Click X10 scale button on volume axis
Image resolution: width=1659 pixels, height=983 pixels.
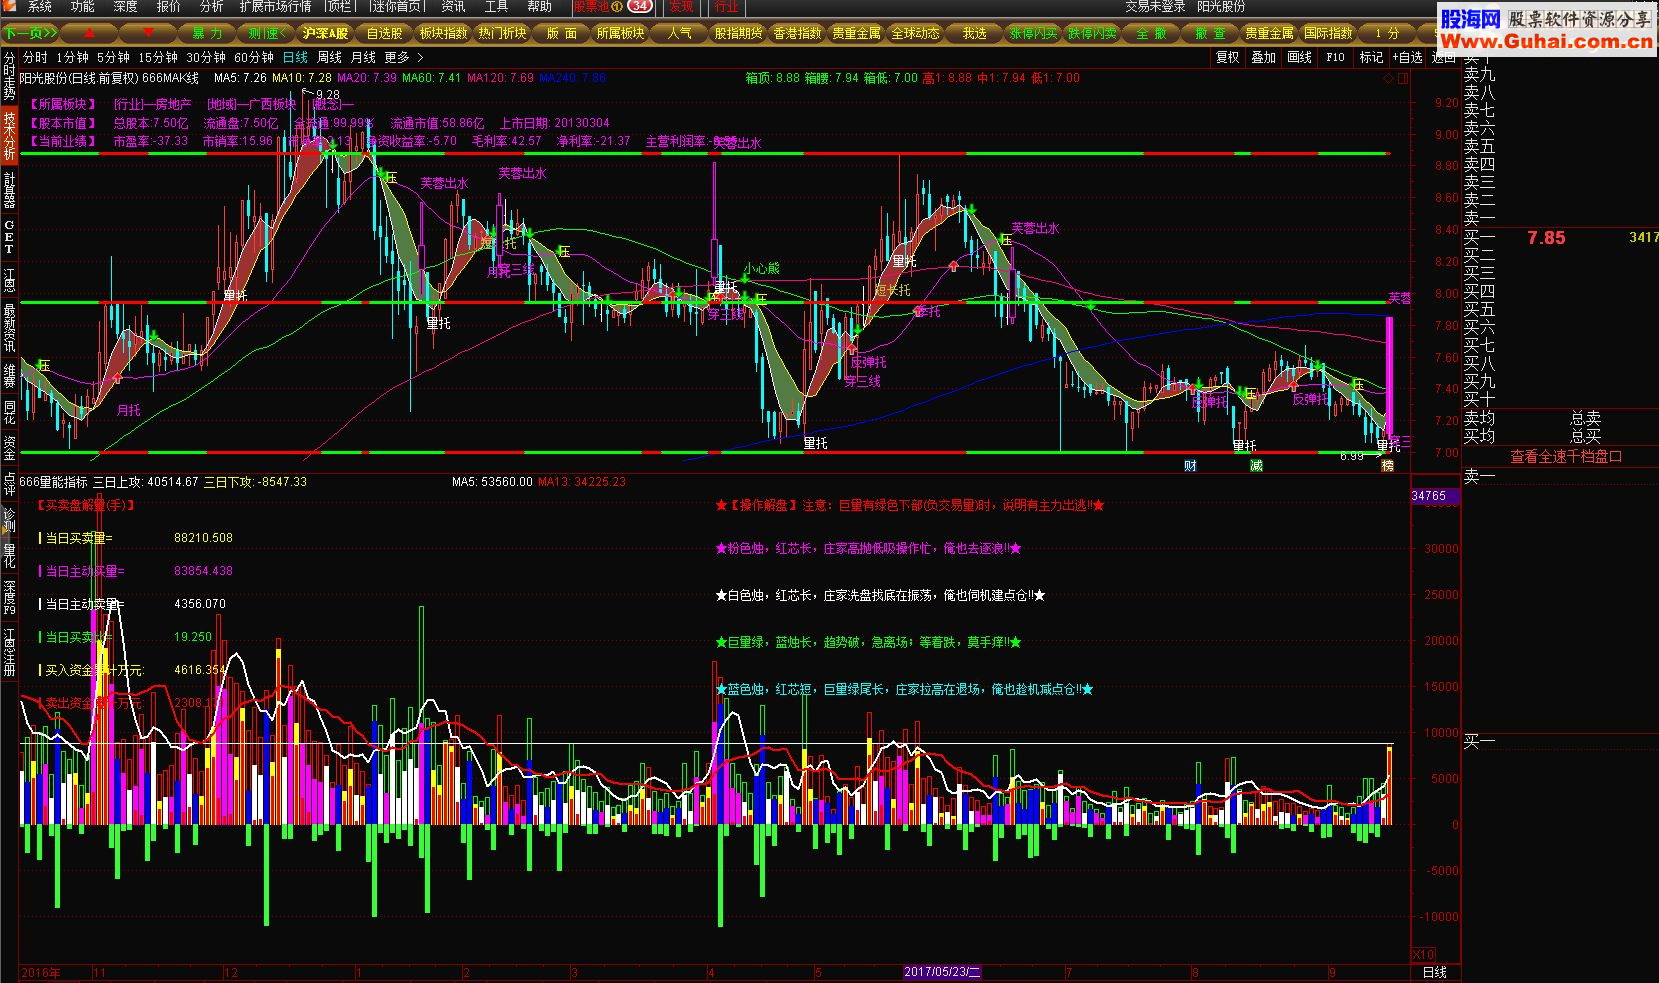1422,953
